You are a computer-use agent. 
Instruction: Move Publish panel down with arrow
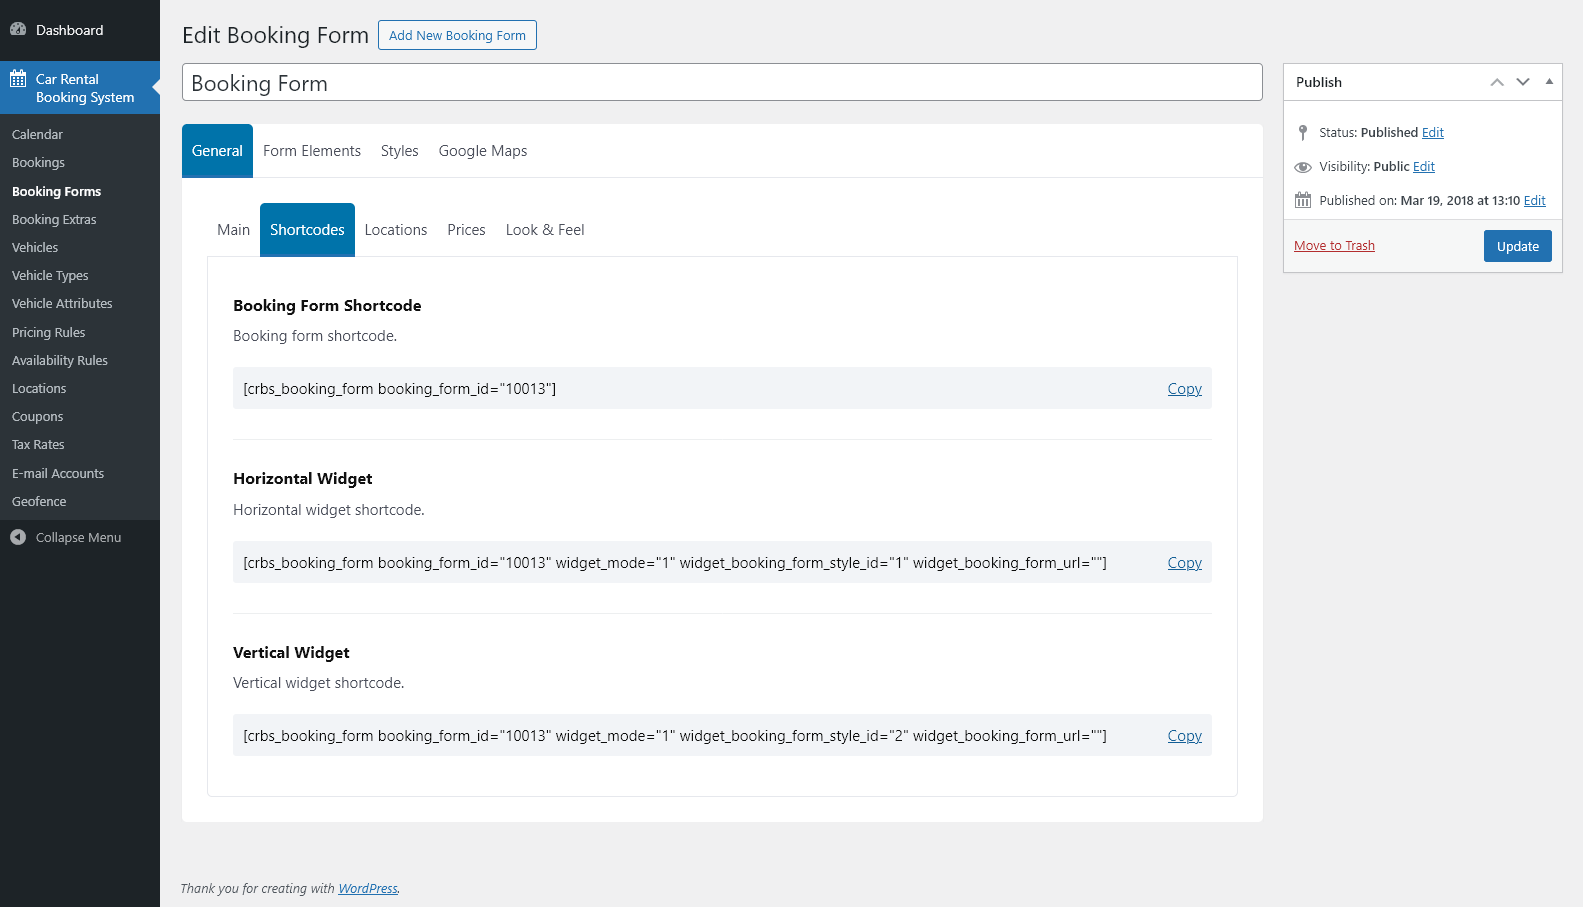coord(1522,82)
